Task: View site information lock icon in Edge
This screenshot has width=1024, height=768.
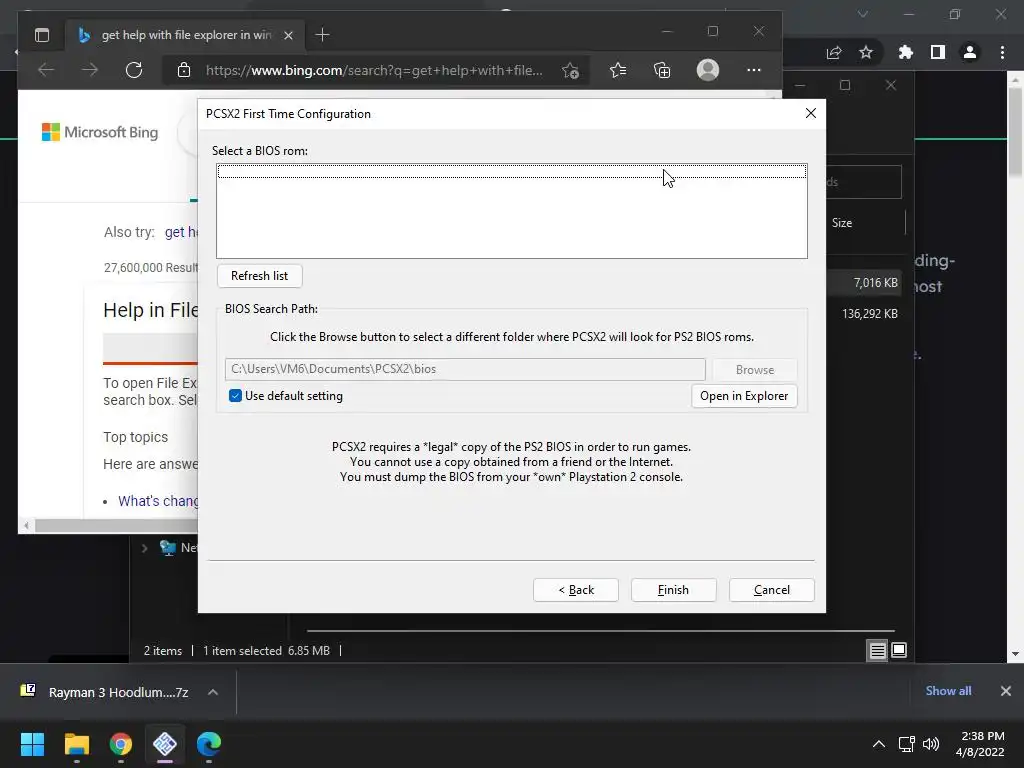Action: click(184, 70)
